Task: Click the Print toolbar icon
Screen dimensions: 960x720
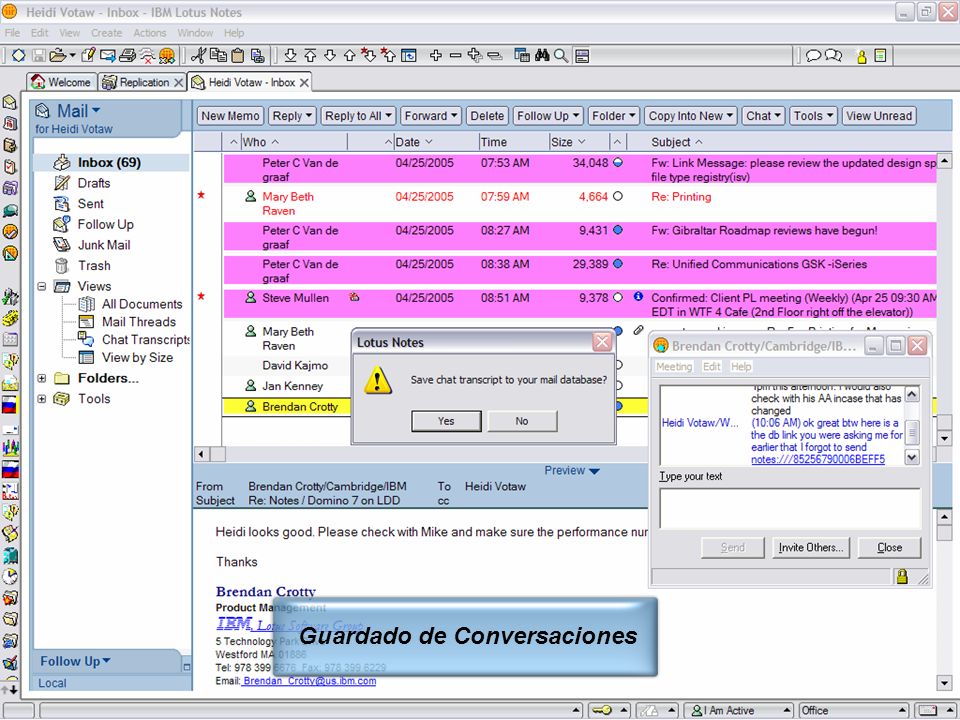Action: point(127,56)
